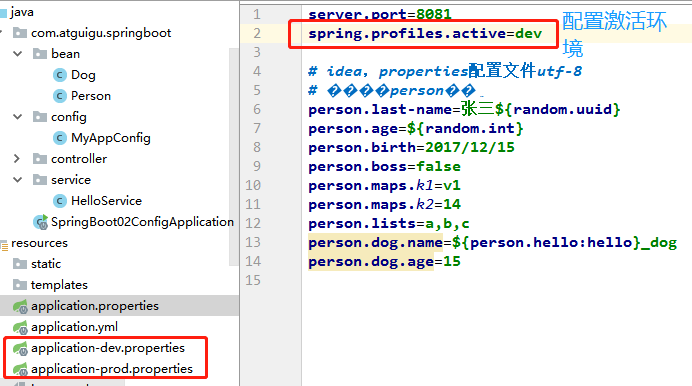
Task: Select the Person class in tree
Action: coord(91,96)
